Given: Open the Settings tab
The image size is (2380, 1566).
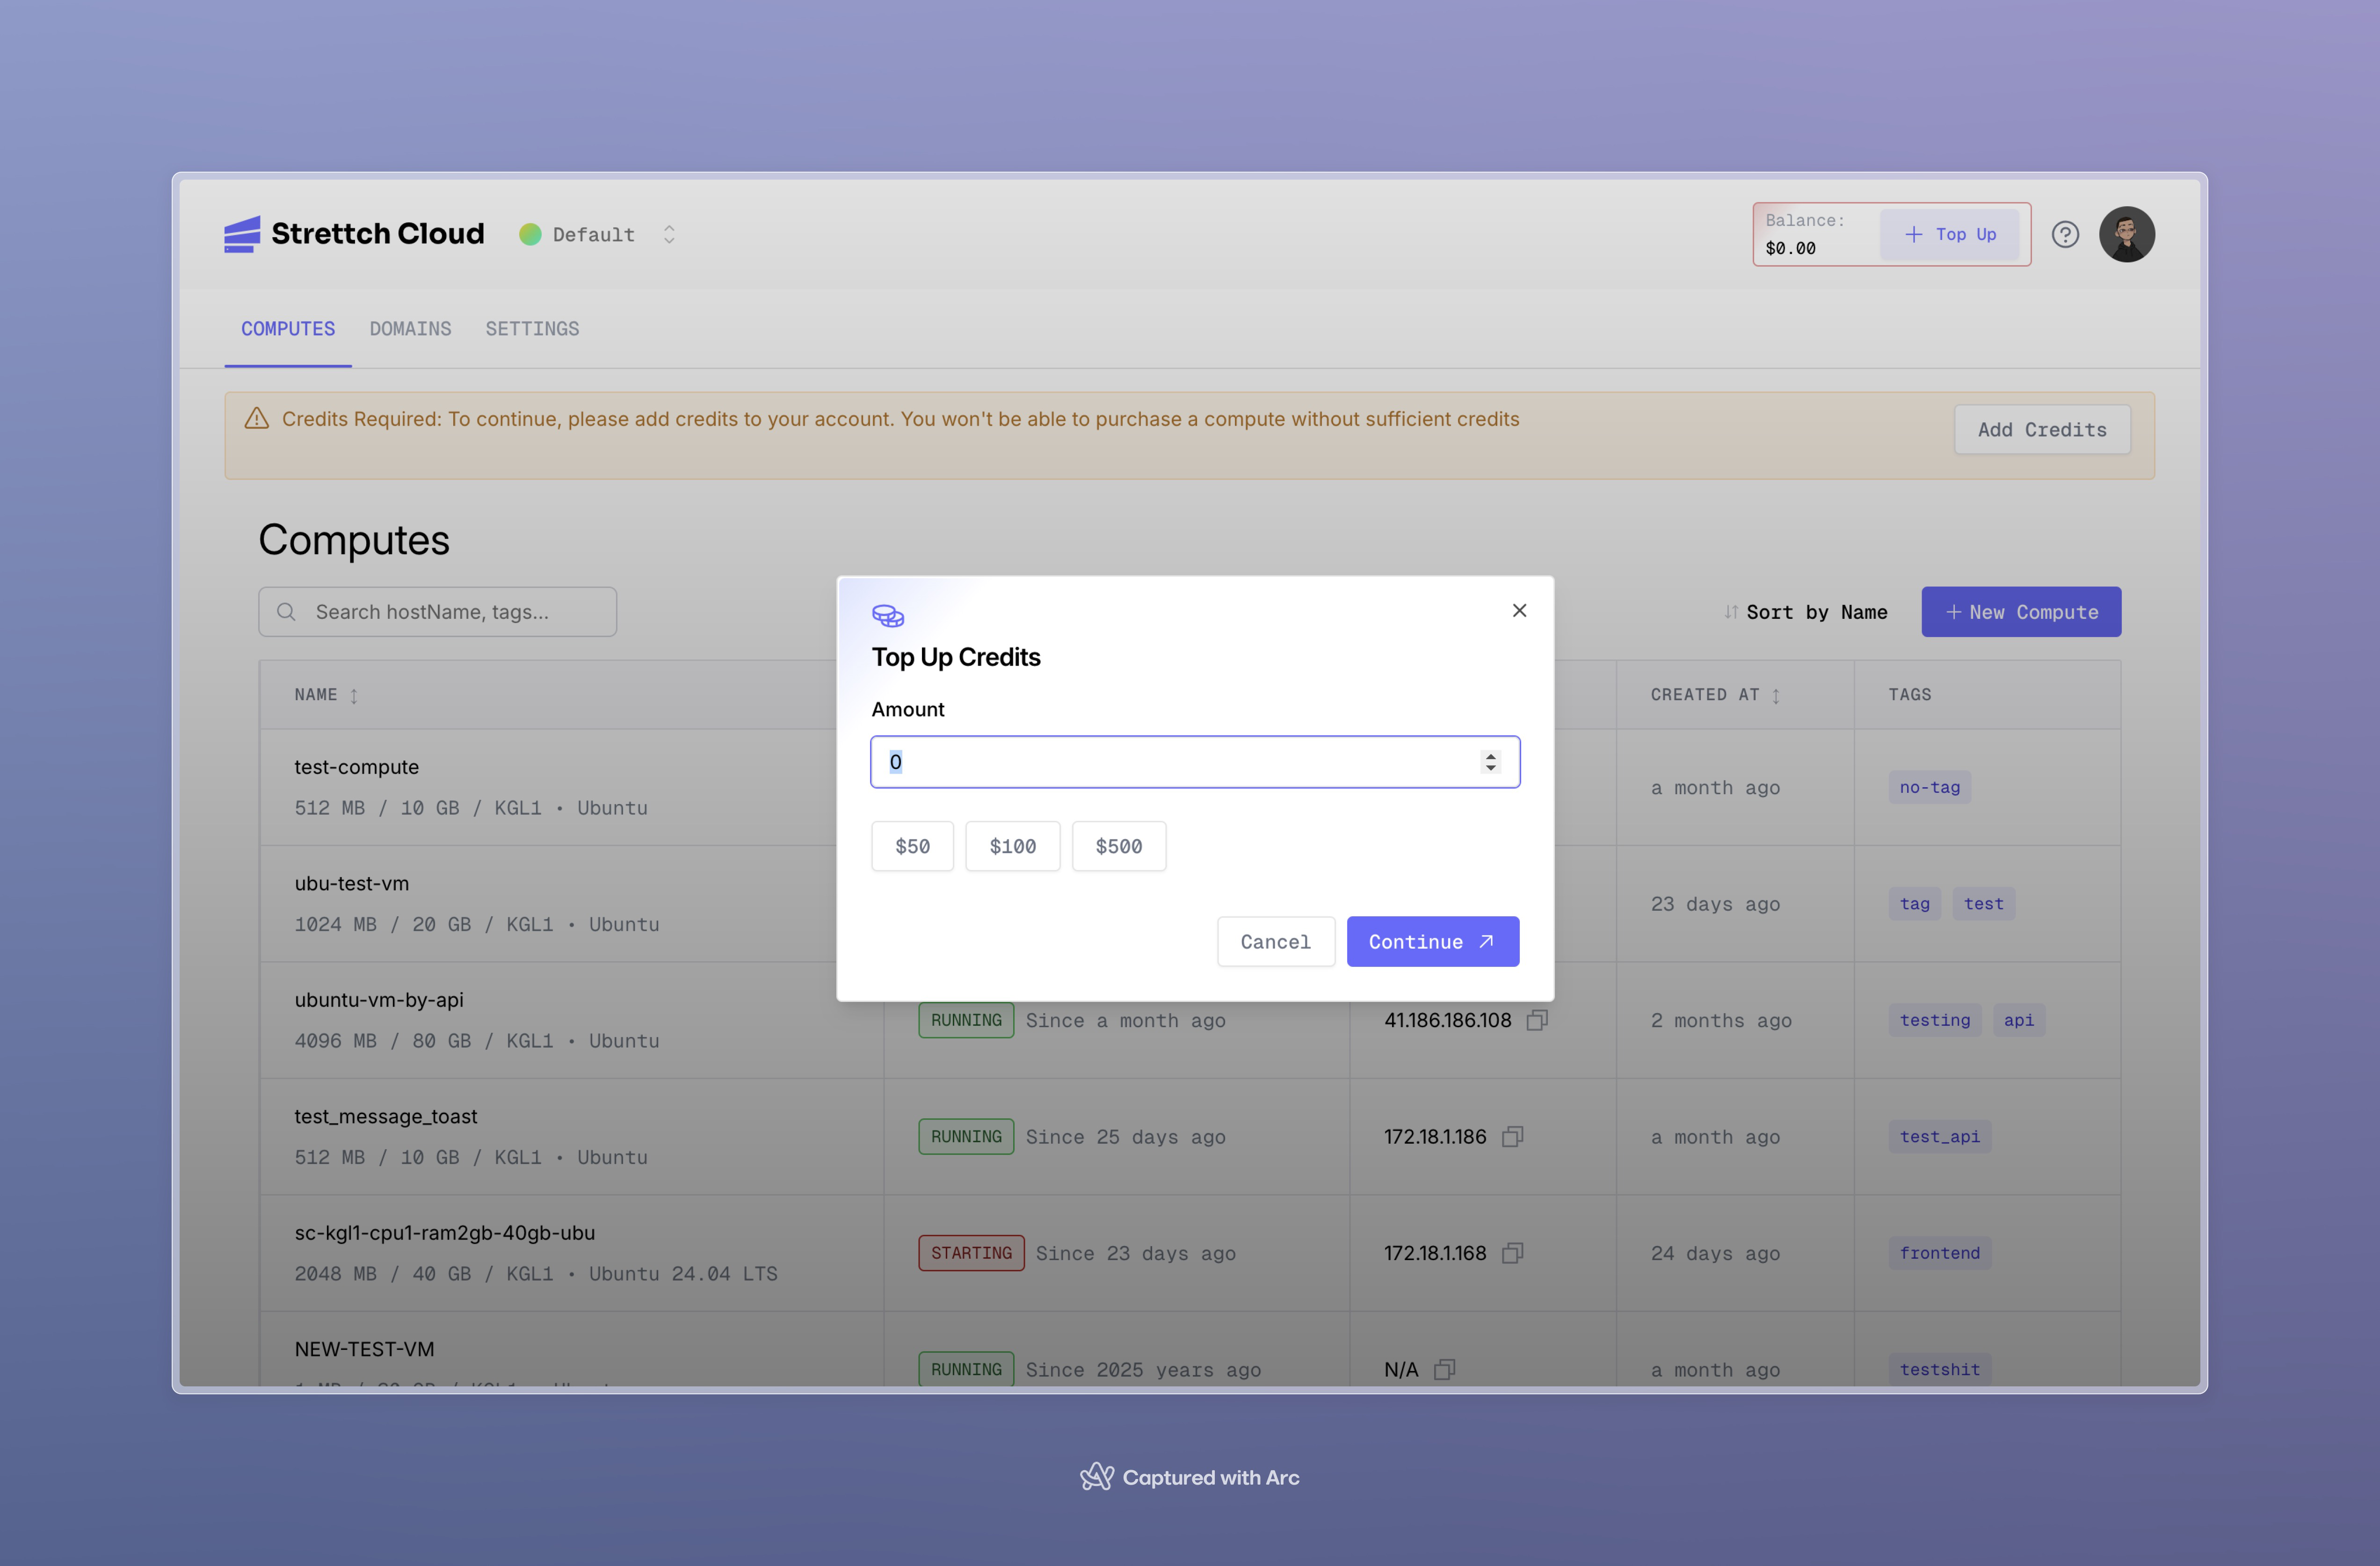Looking at the screenshot, I should (532, 329).
